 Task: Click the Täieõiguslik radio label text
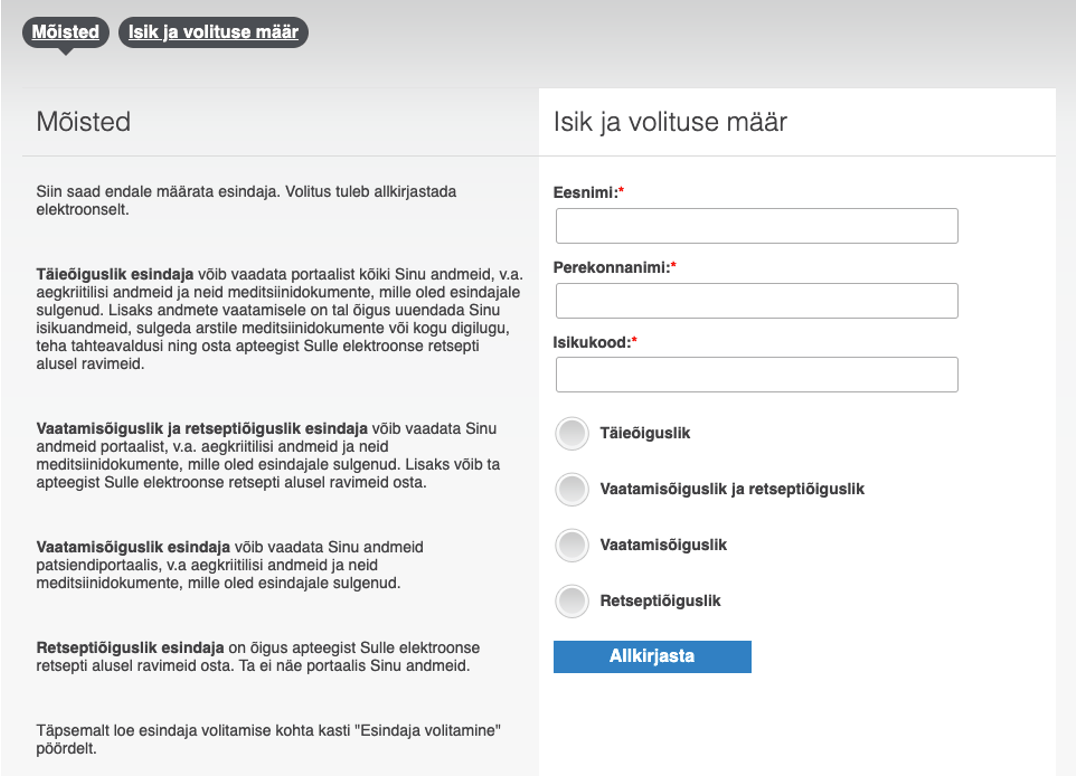(645, 433)
